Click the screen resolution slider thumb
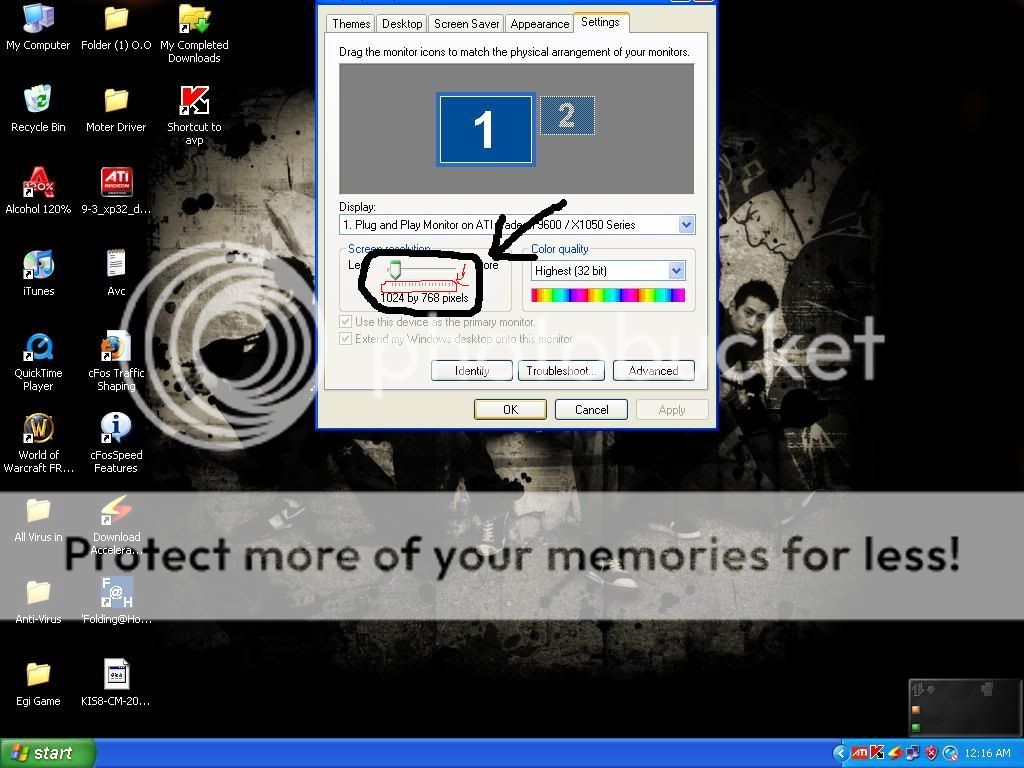 pos(394,269)
